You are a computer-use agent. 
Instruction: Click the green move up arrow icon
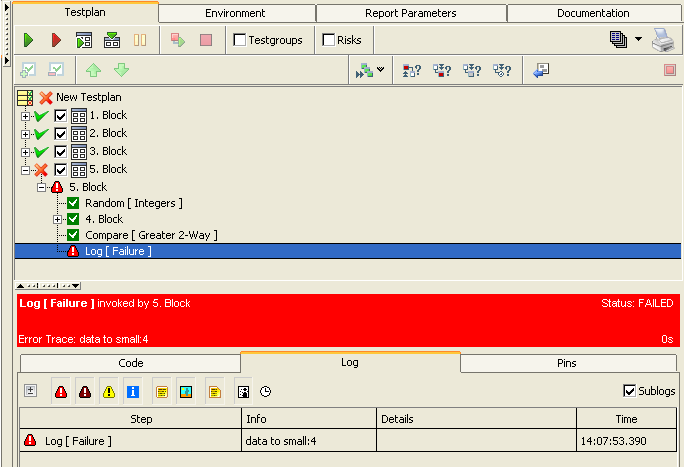click(93, 70)
